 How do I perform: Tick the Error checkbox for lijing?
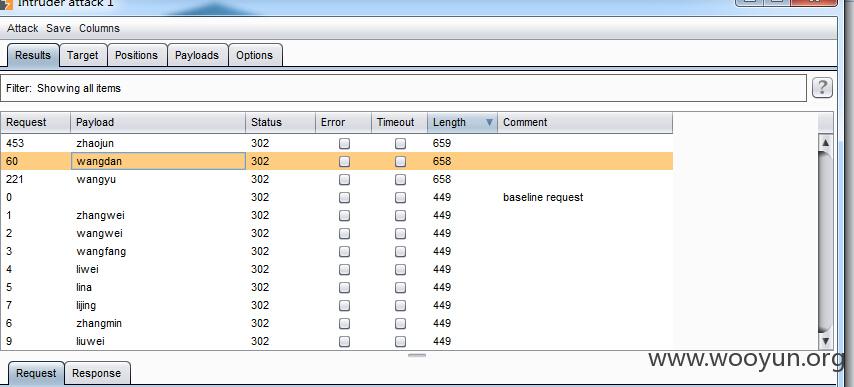(344, 305)
